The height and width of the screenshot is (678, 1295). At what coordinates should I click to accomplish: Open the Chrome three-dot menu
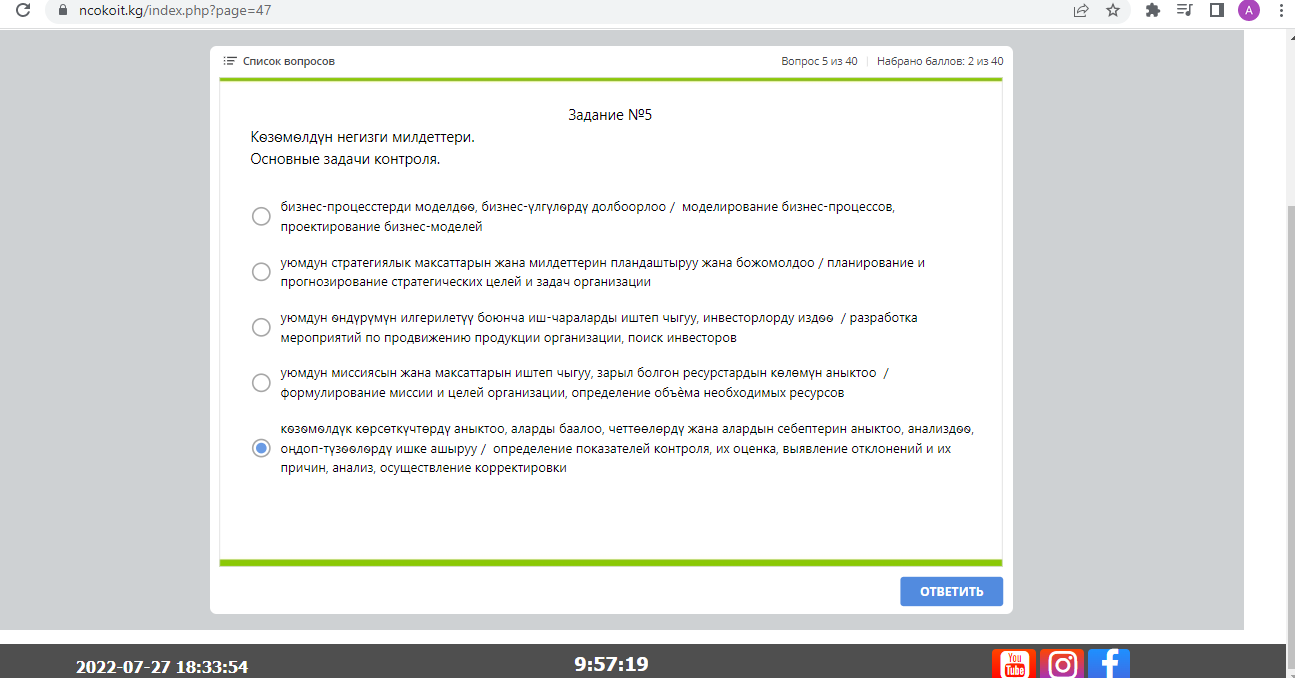coord(1281,11)
